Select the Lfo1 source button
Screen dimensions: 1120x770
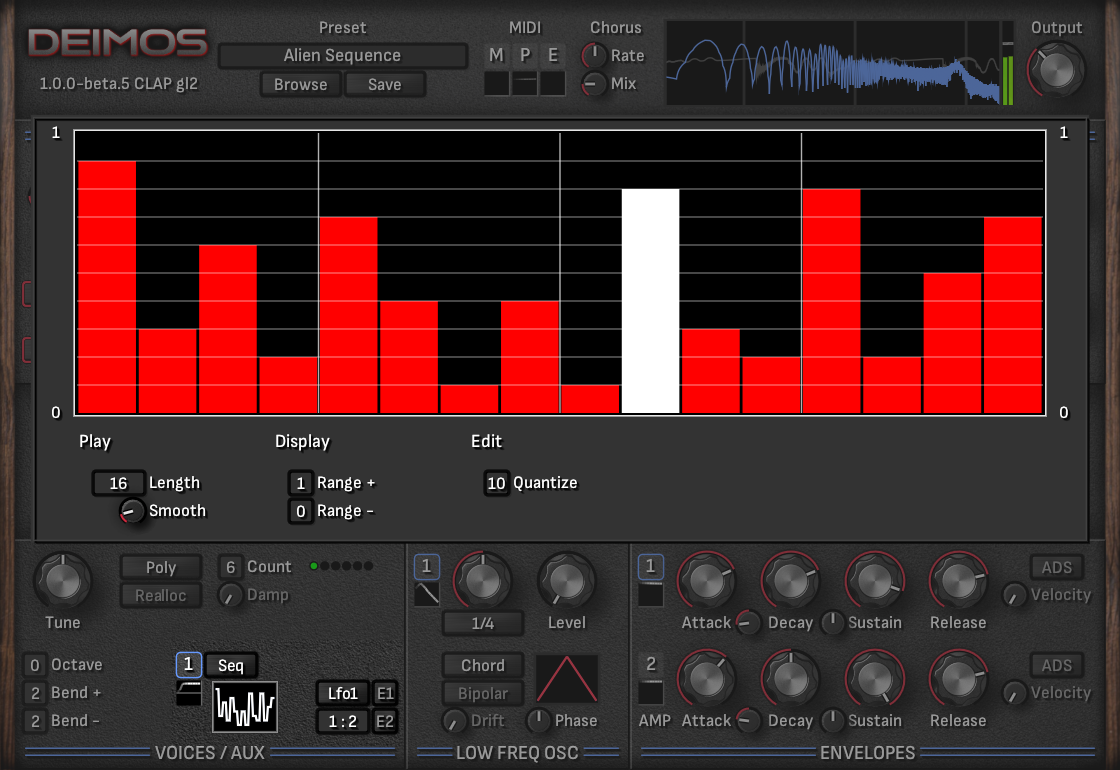point(343,694)
